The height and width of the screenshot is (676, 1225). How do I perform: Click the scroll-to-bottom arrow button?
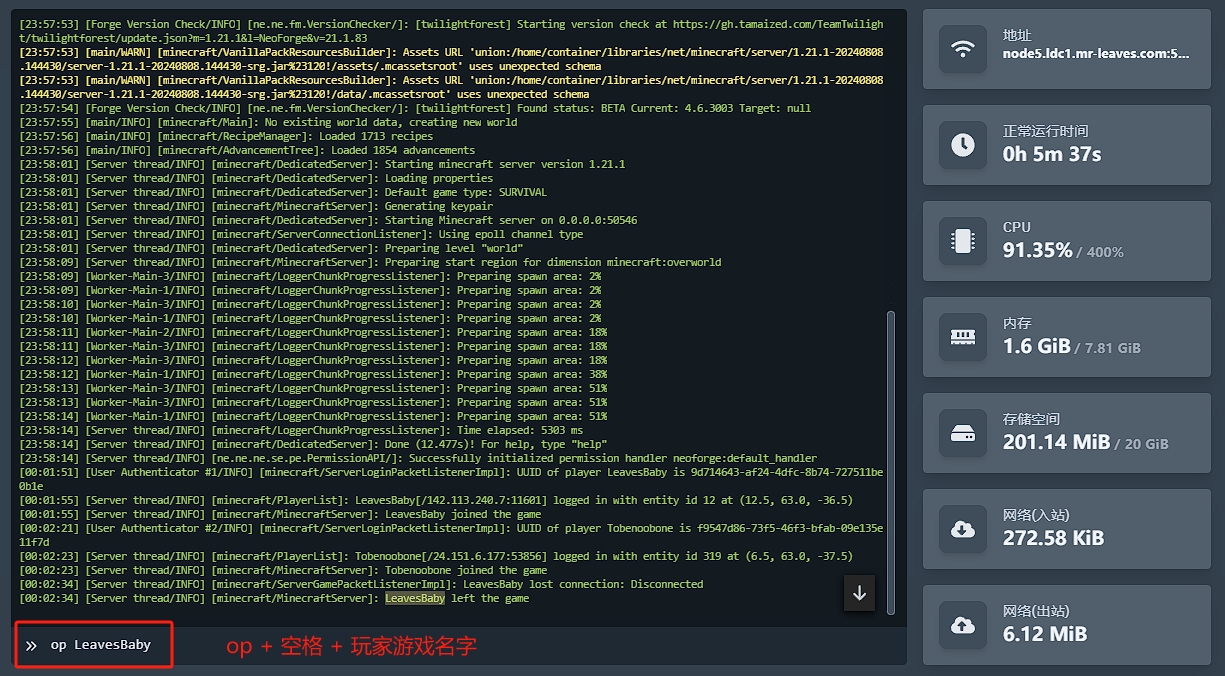pos(859,593)
